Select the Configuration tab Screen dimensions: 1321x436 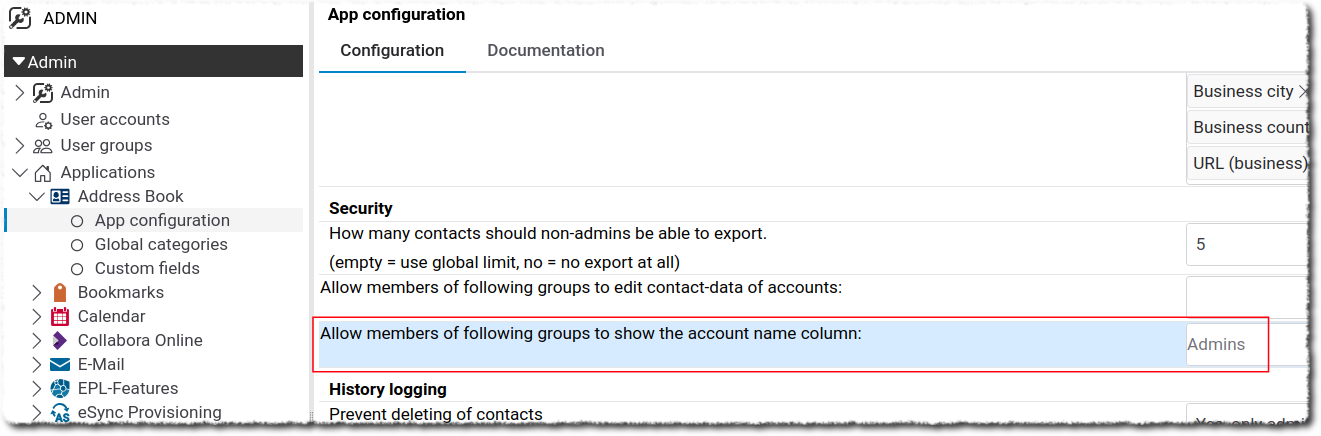pos(392,50)
